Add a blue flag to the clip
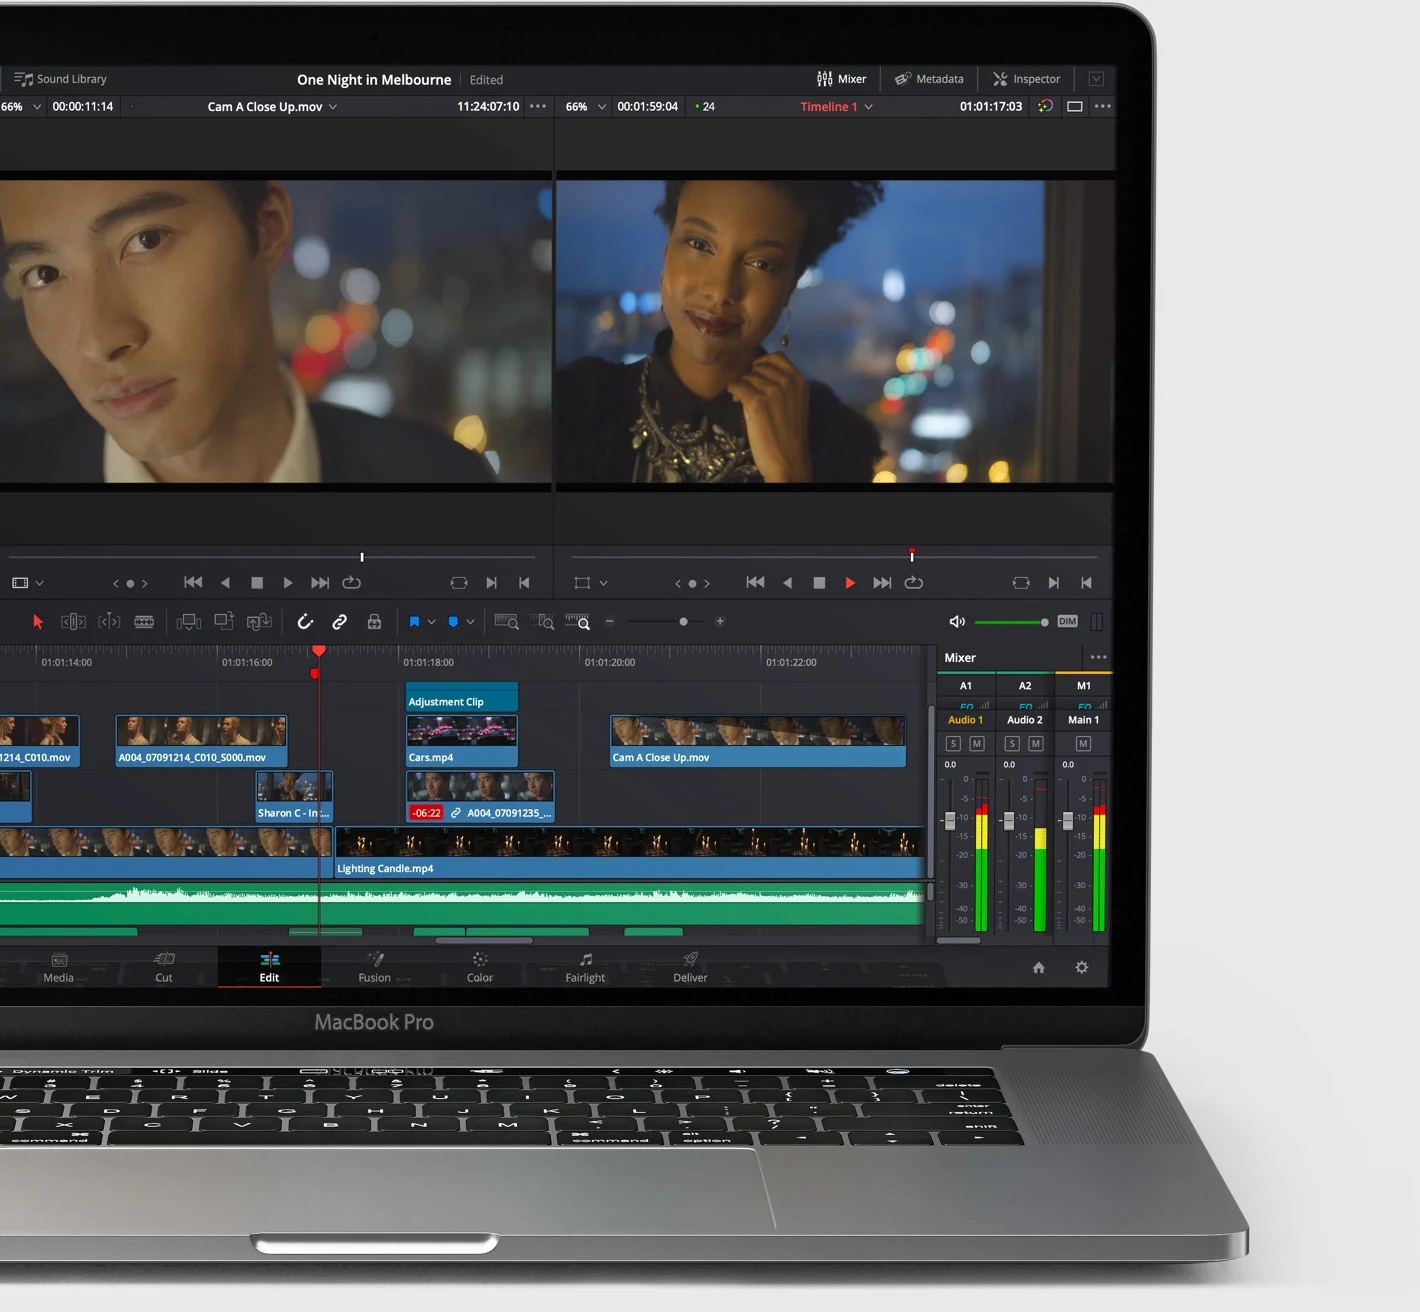The image size is (1420, 1312). (x=414, y=622)
